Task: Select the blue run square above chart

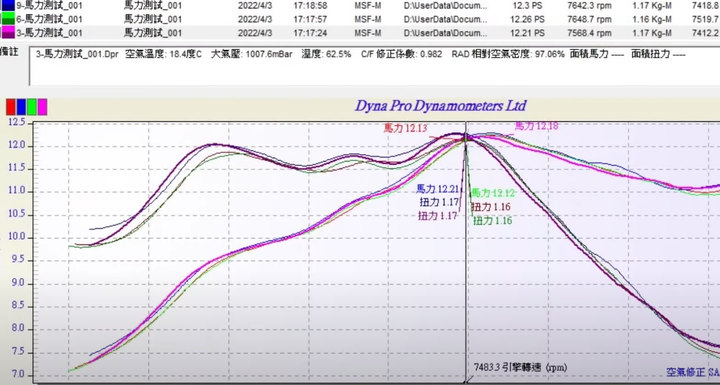Action: pyautogui.click(x=21, y=107)
